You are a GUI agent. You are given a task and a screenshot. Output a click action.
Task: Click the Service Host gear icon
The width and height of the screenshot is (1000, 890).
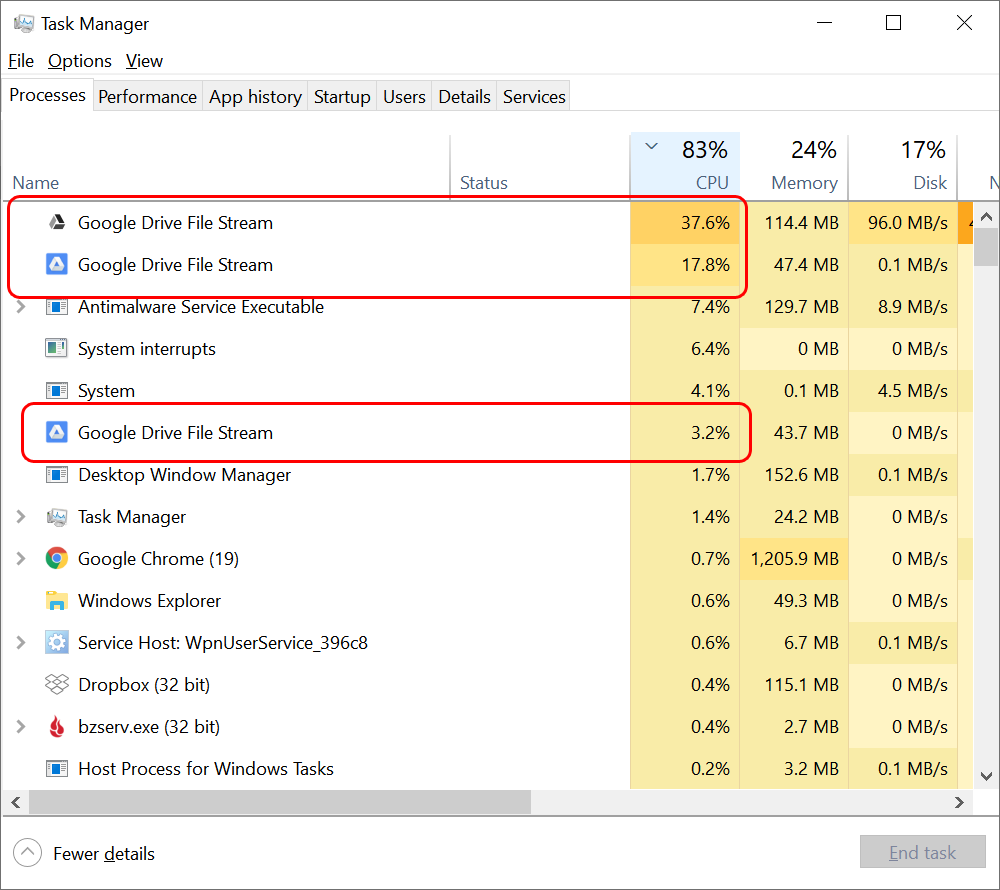coord(57,643)
